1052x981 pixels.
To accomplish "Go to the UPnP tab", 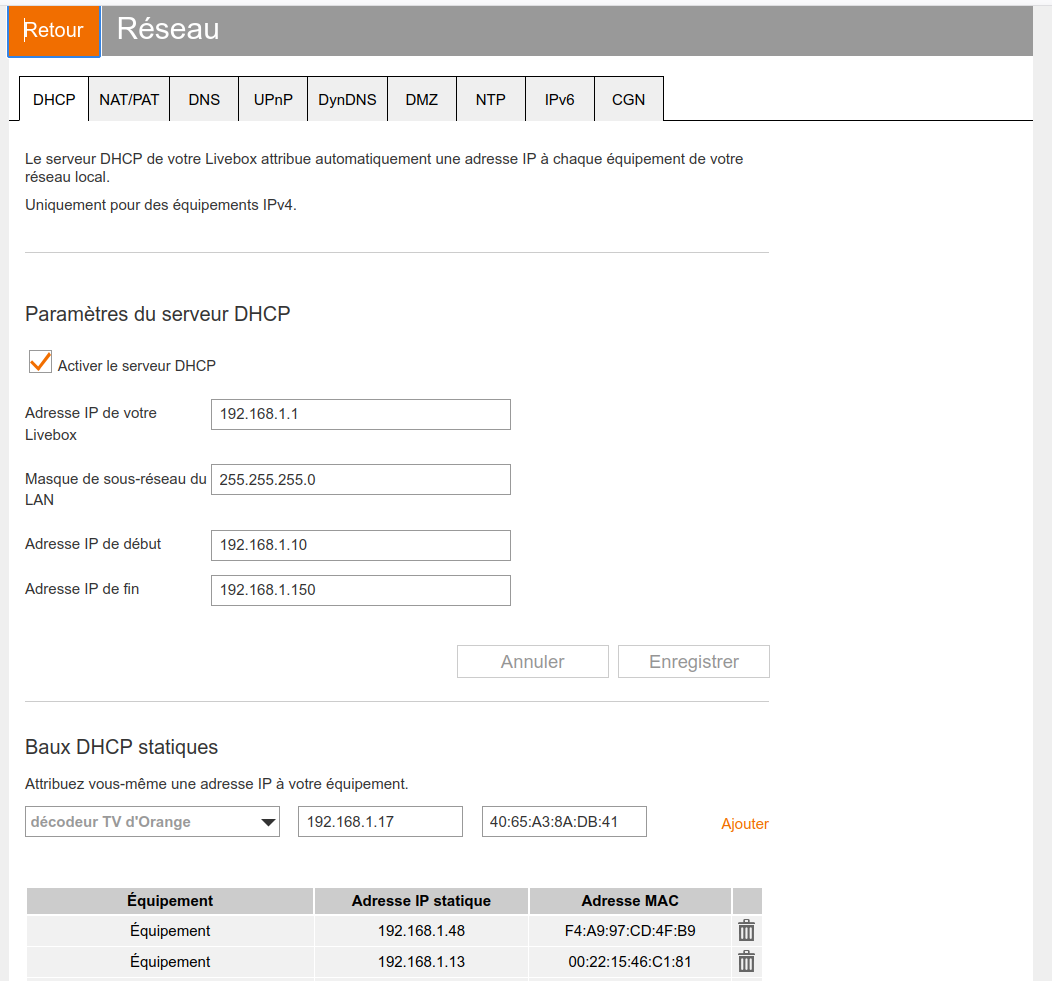I will pyautogui.click(x=273, y=100).
